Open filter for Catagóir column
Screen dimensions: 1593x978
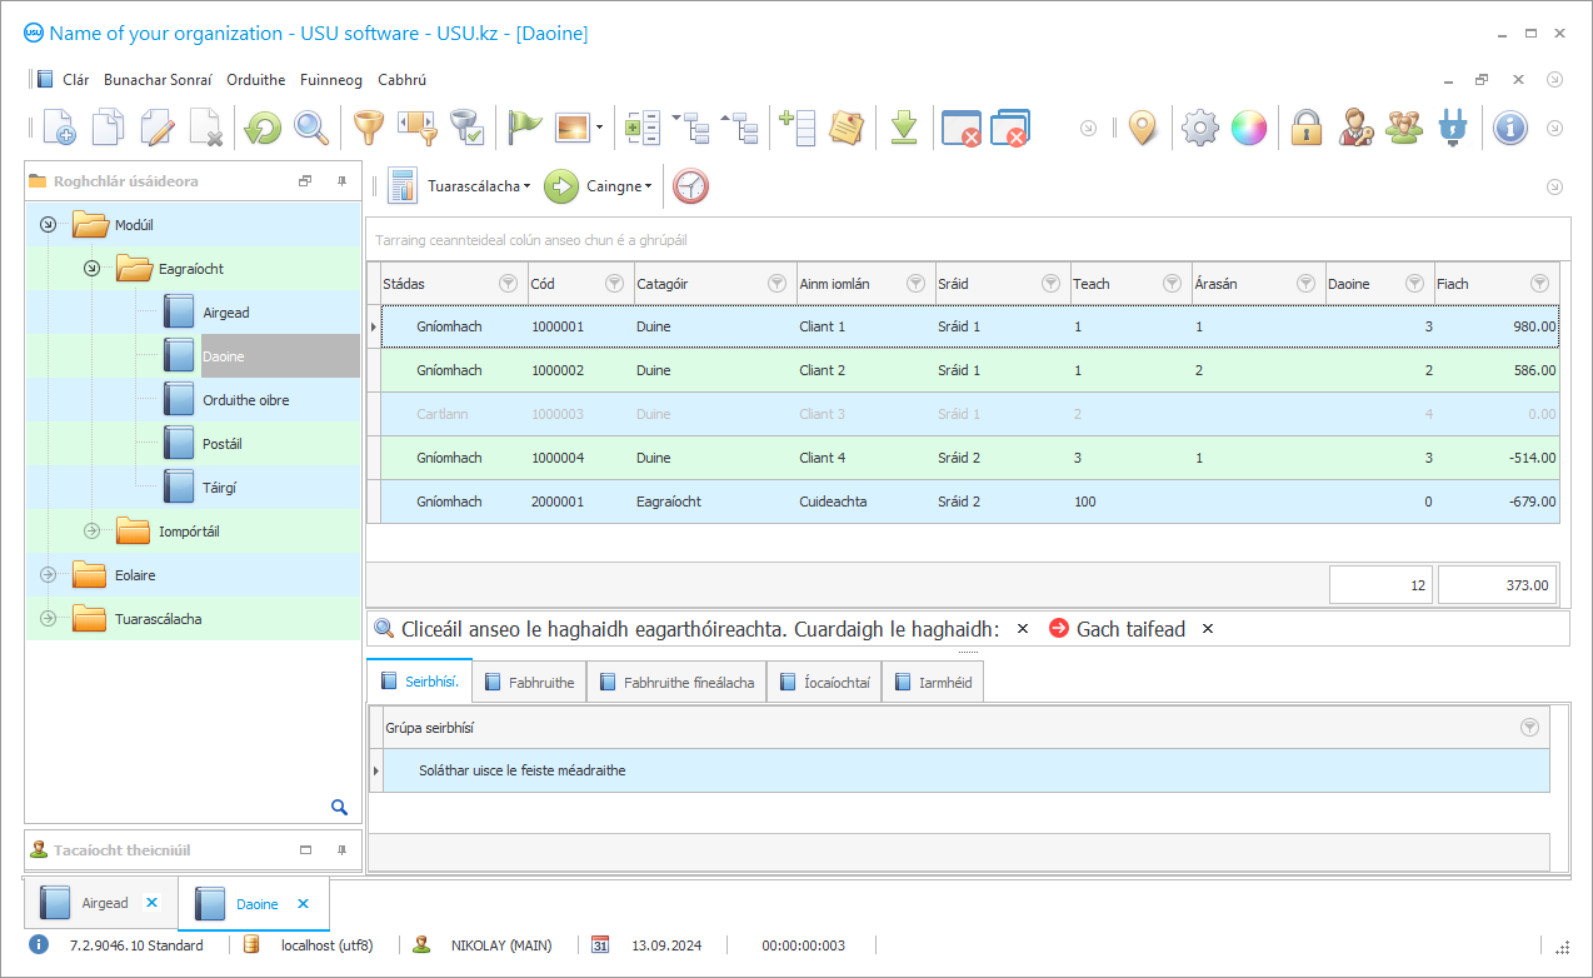pos(776,284)
